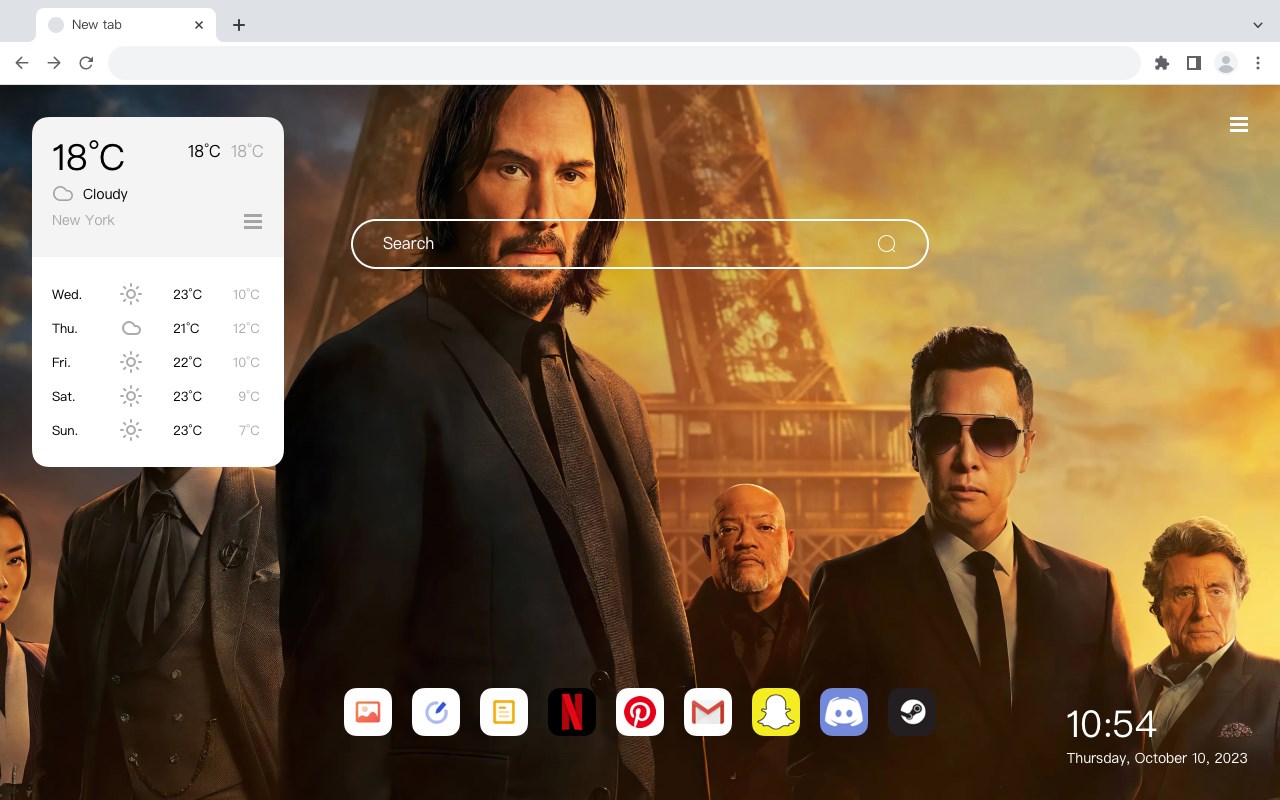Click Thursday's cloud weather icon
Image resolution: width=1280 pixels, height=800 pixels.
coord(131,328)
